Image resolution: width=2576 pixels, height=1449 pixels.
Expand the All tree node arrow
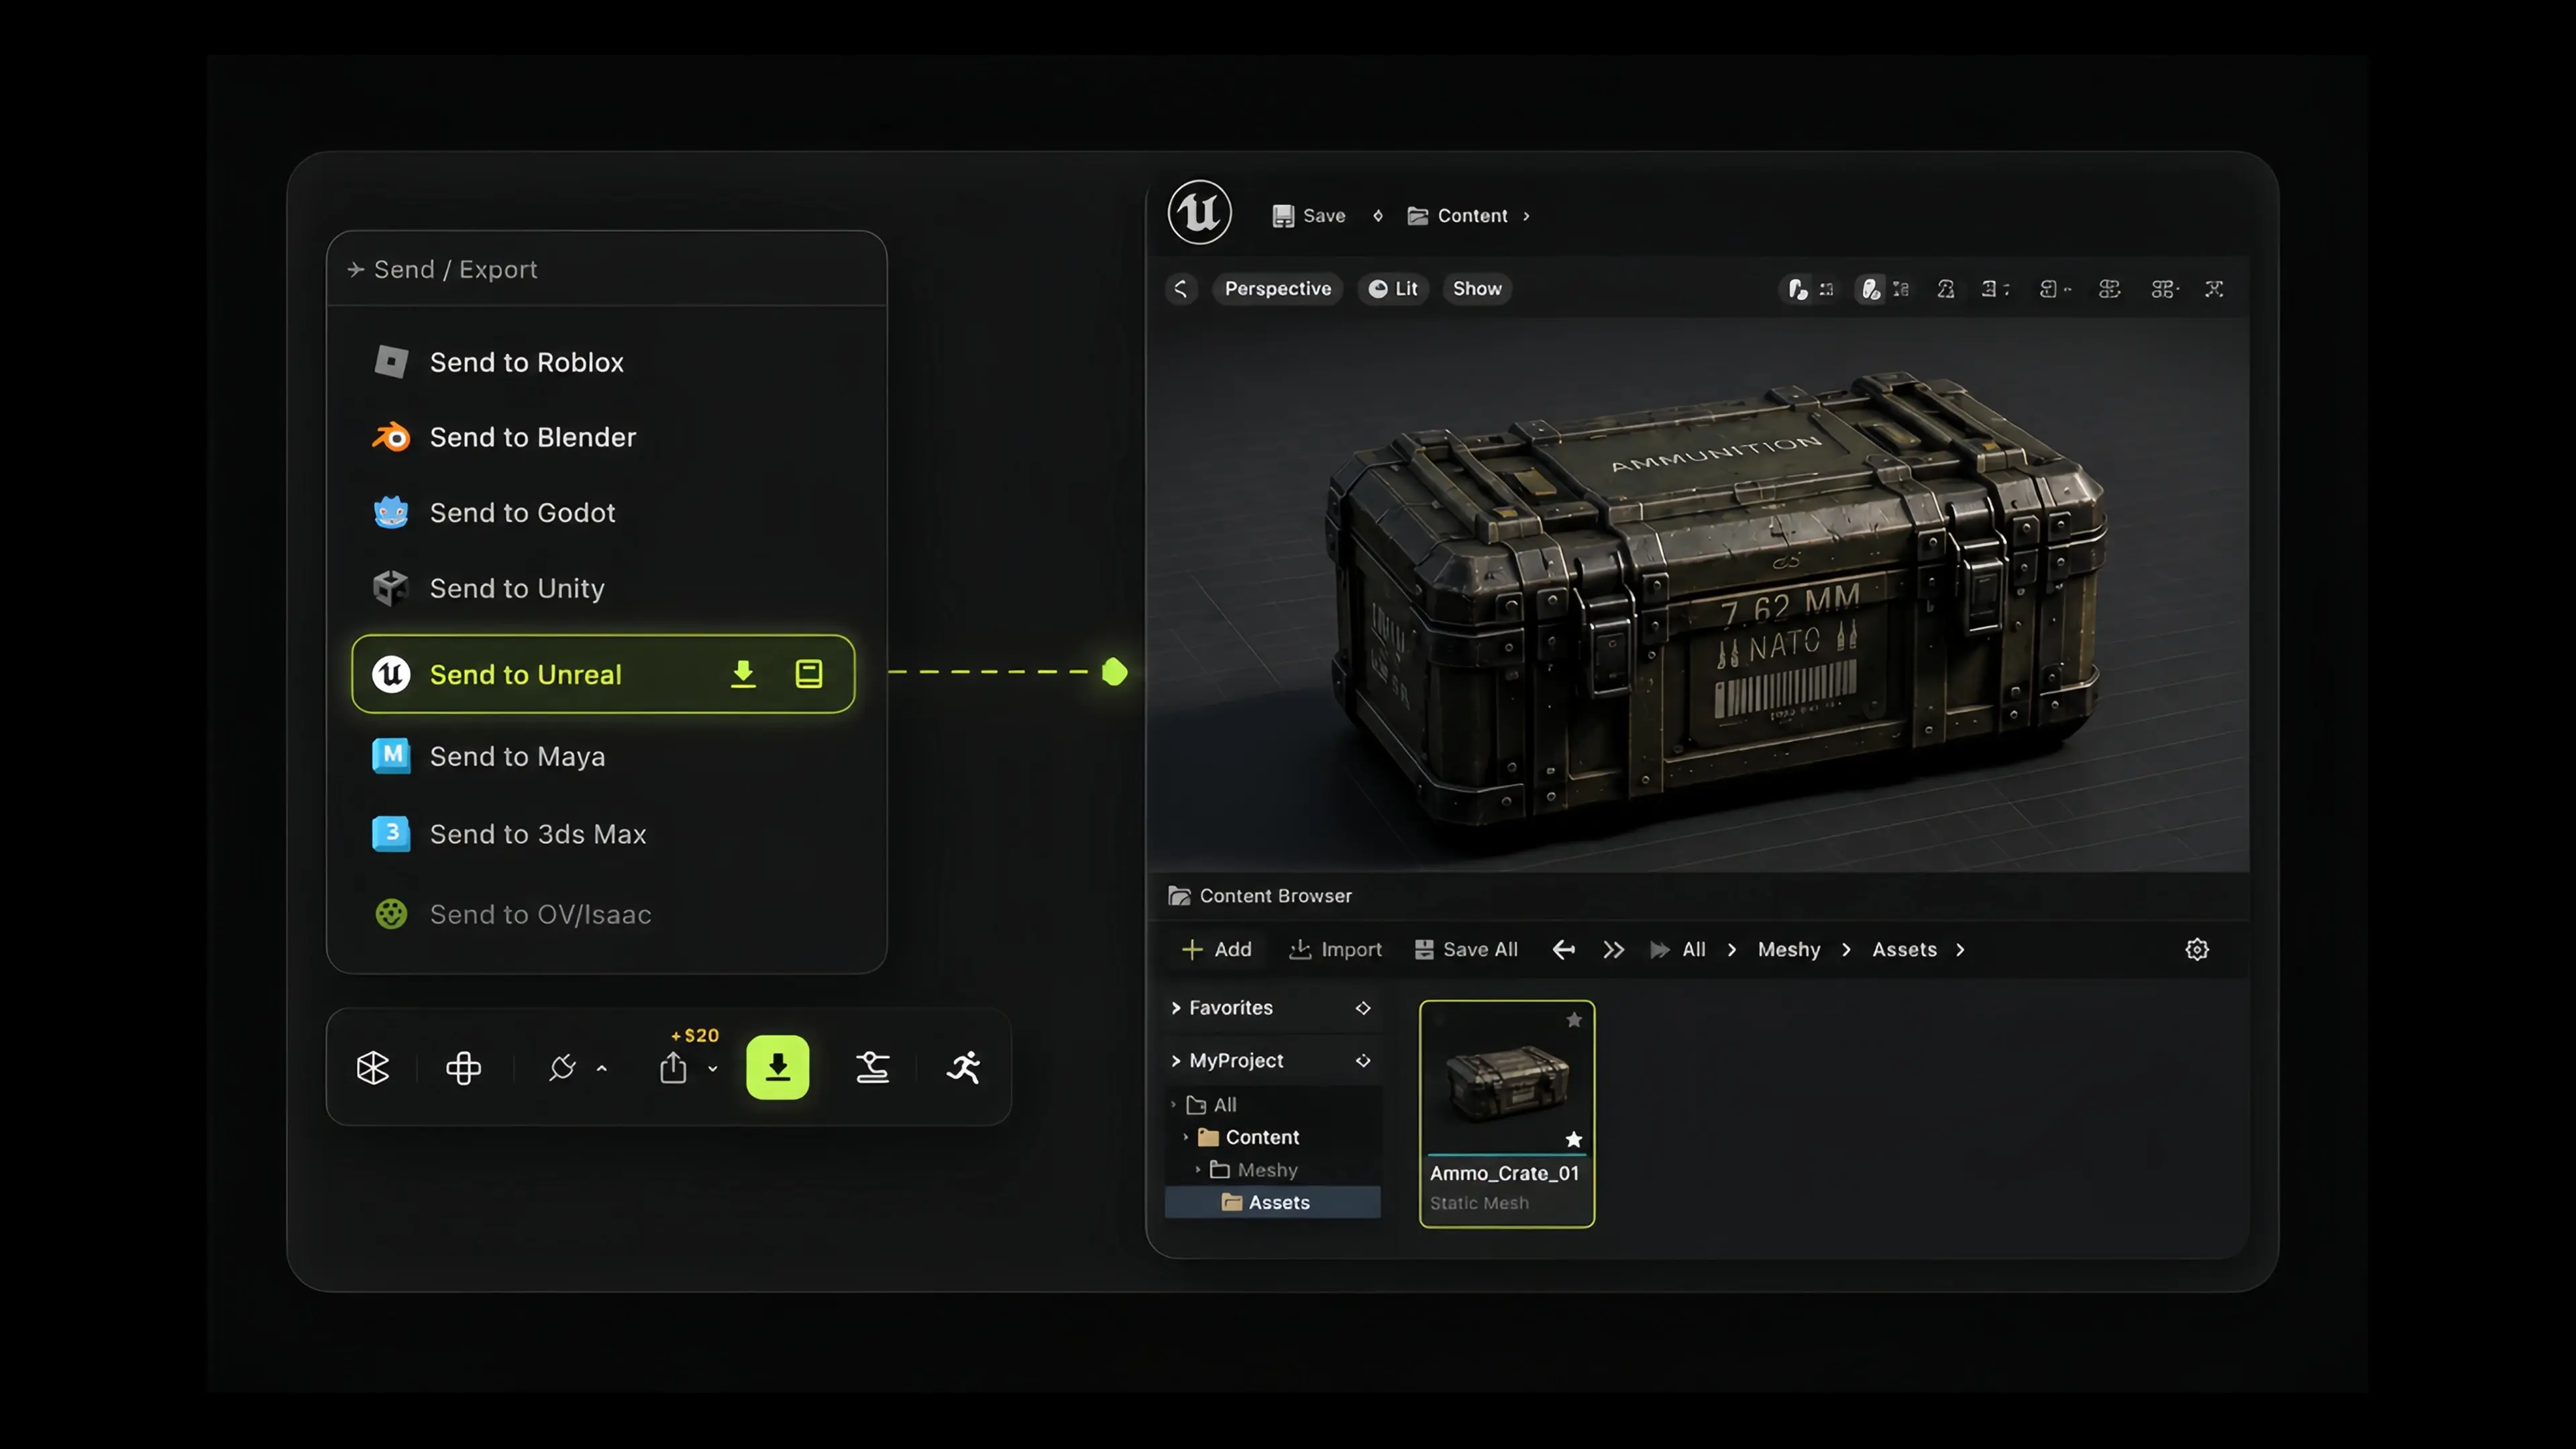coord(1173,1104)
